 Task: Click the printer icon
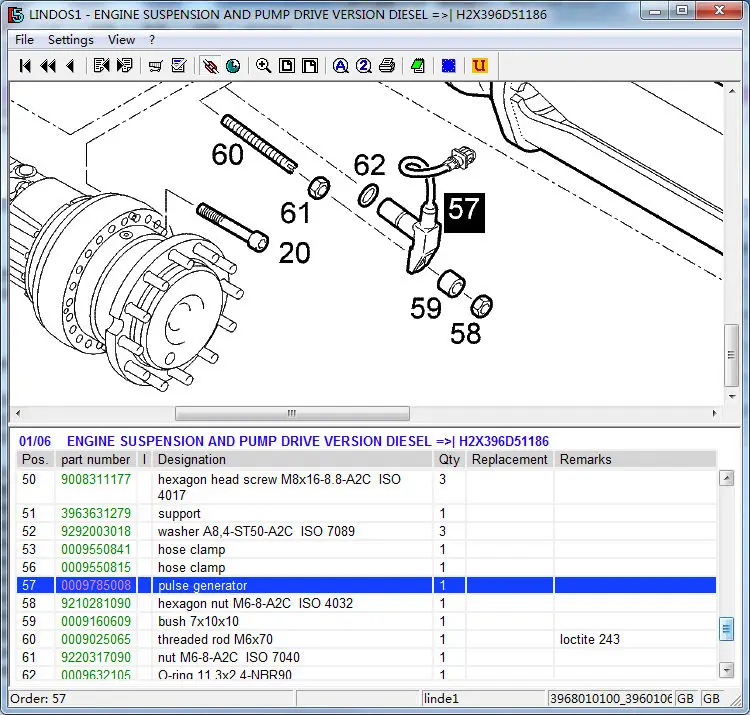click(387, 66)
